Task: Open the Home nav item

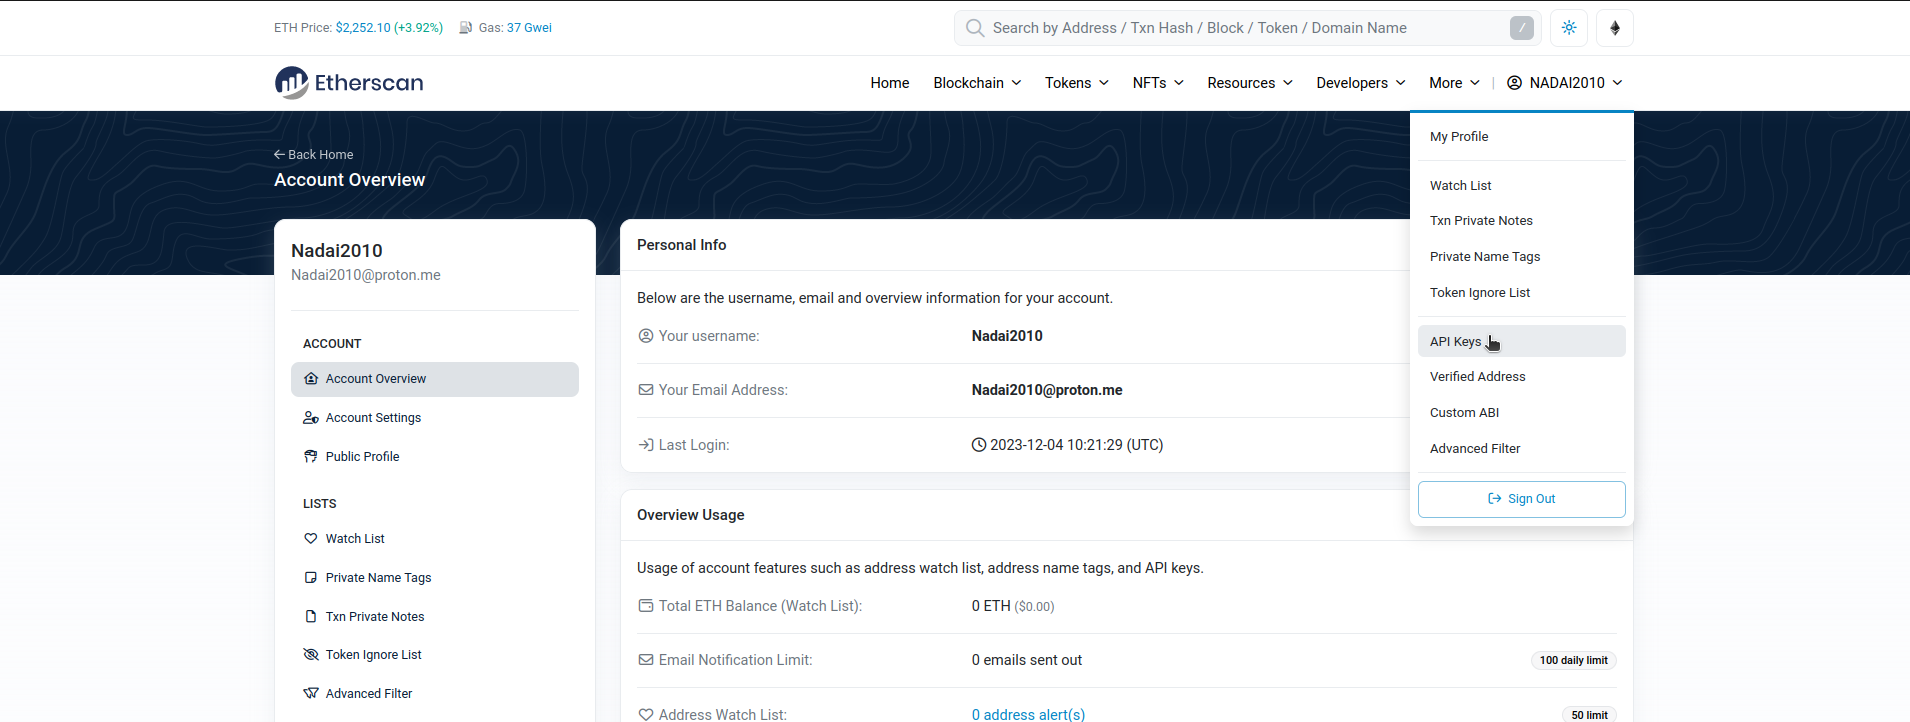Action: point(890,83)
